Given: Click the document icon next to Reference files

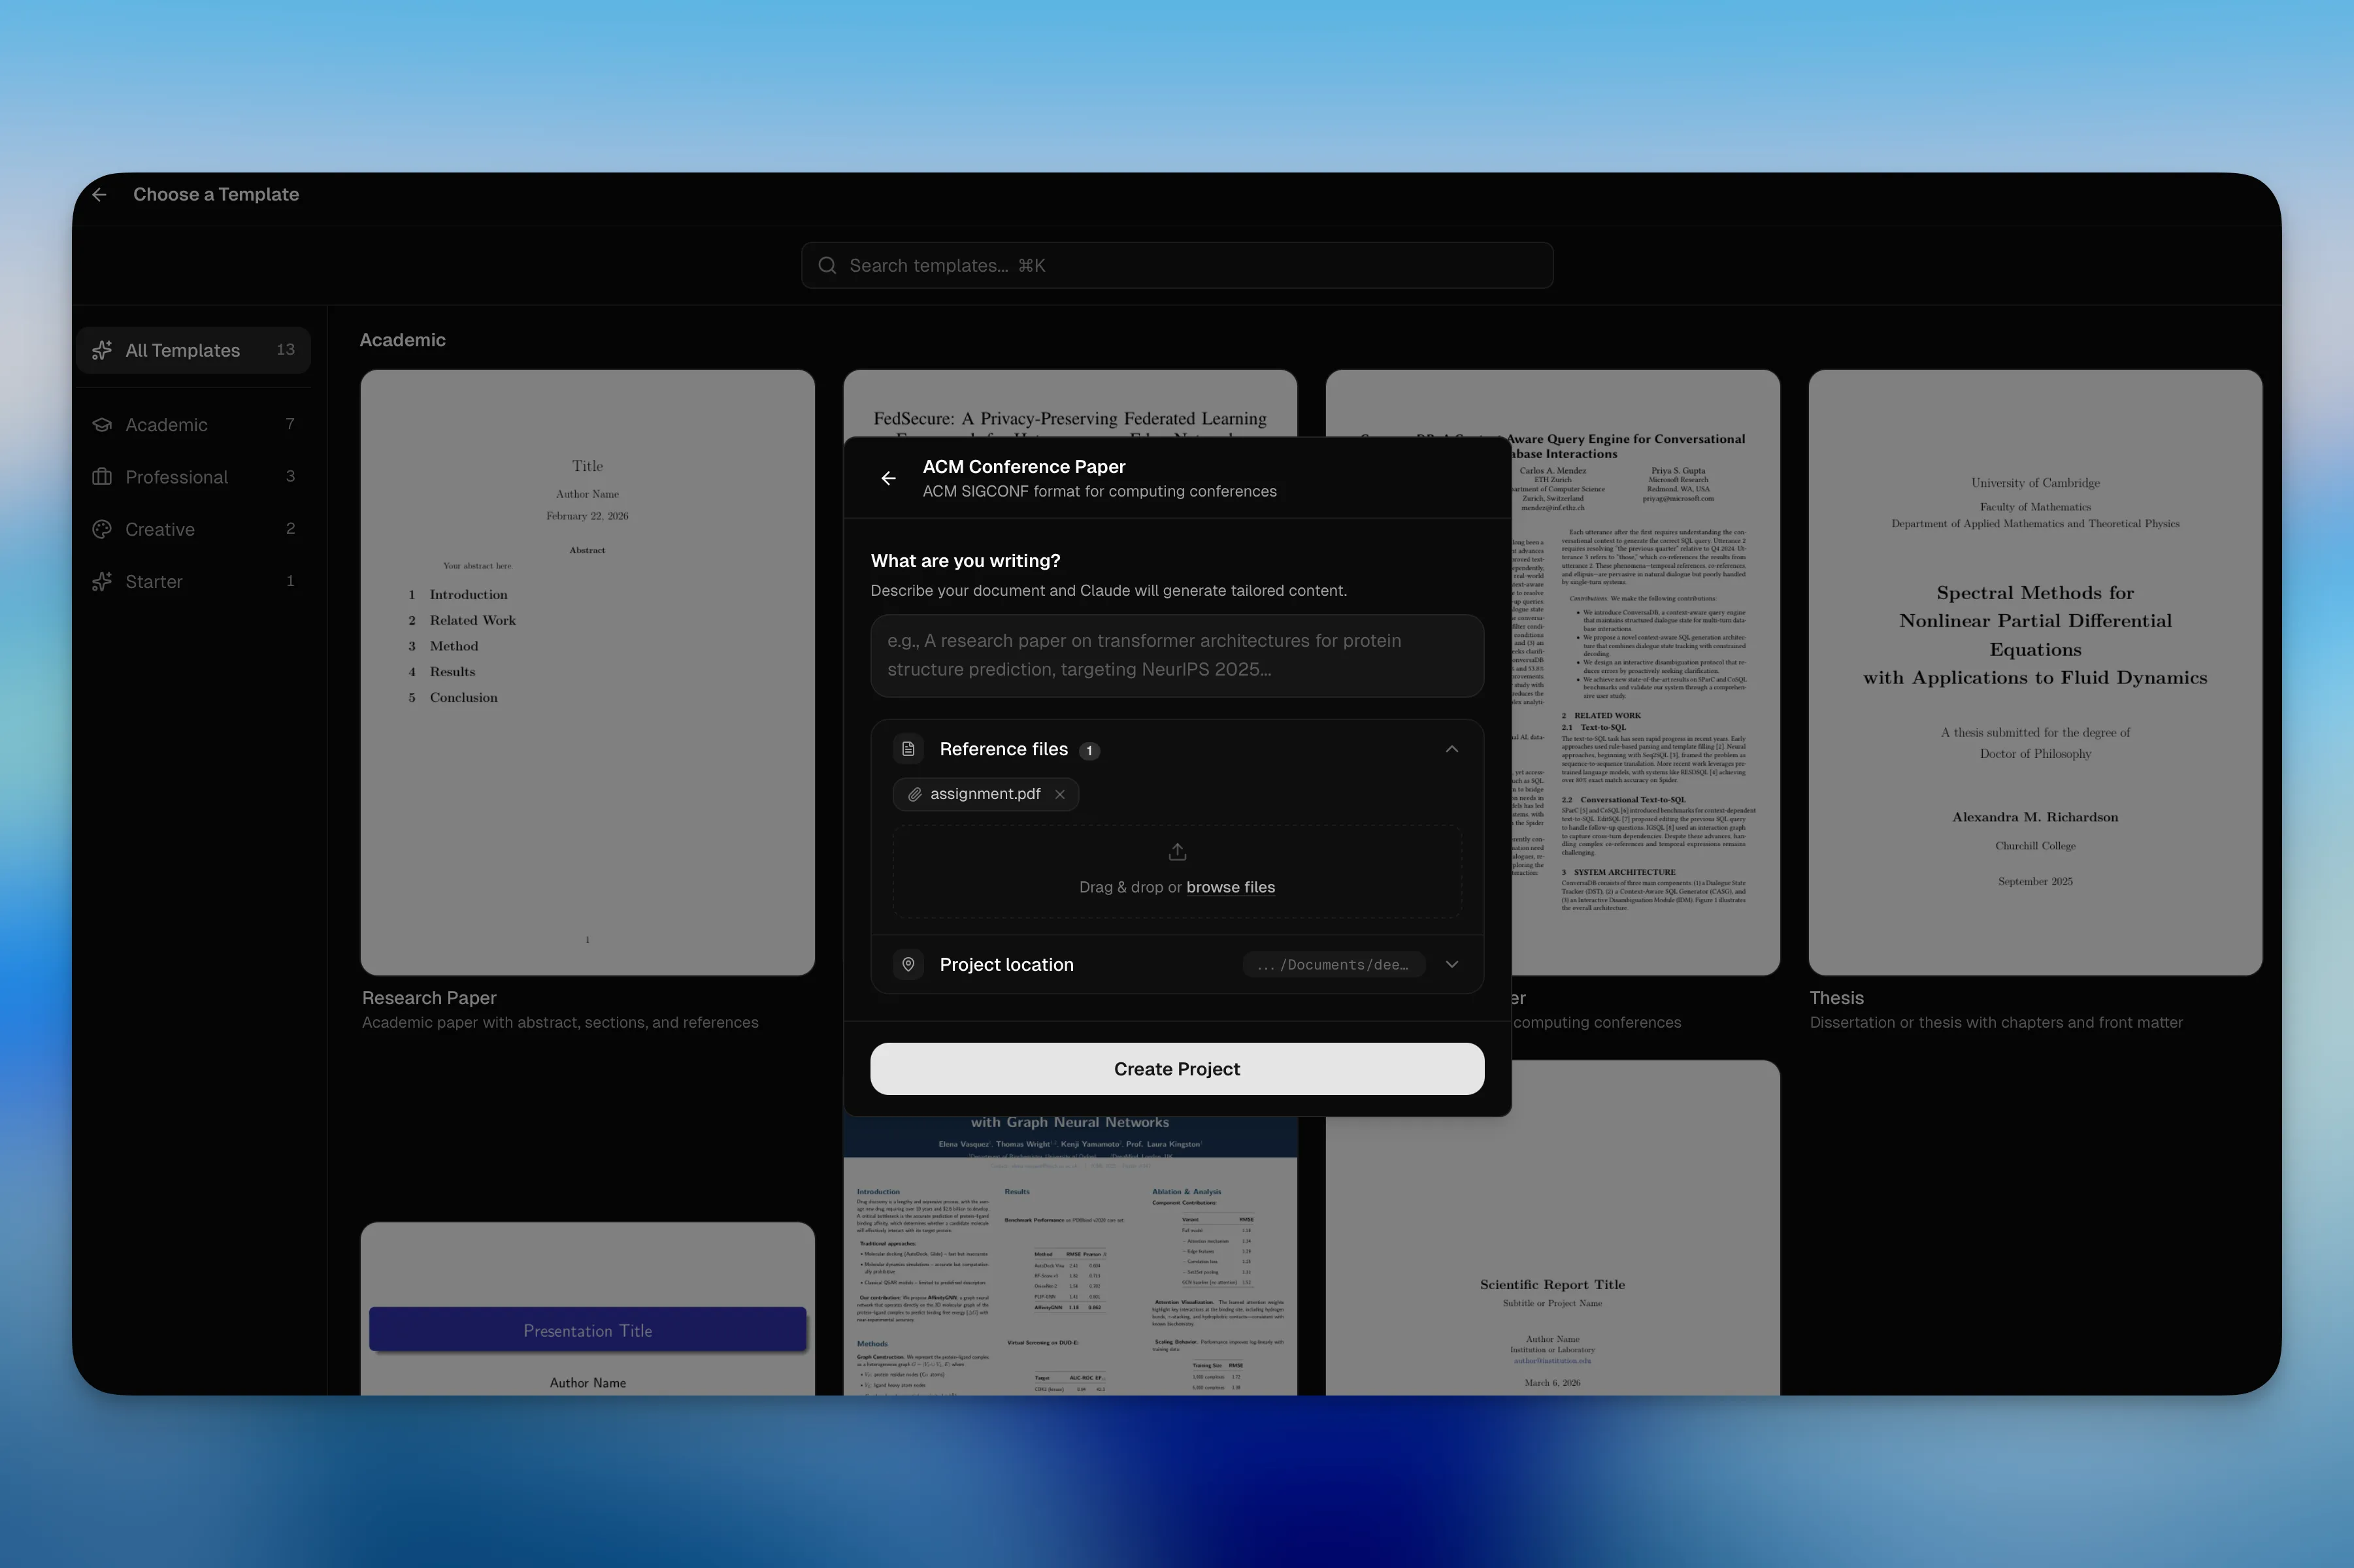Looking at the screenshot, I should pos(908,749).
